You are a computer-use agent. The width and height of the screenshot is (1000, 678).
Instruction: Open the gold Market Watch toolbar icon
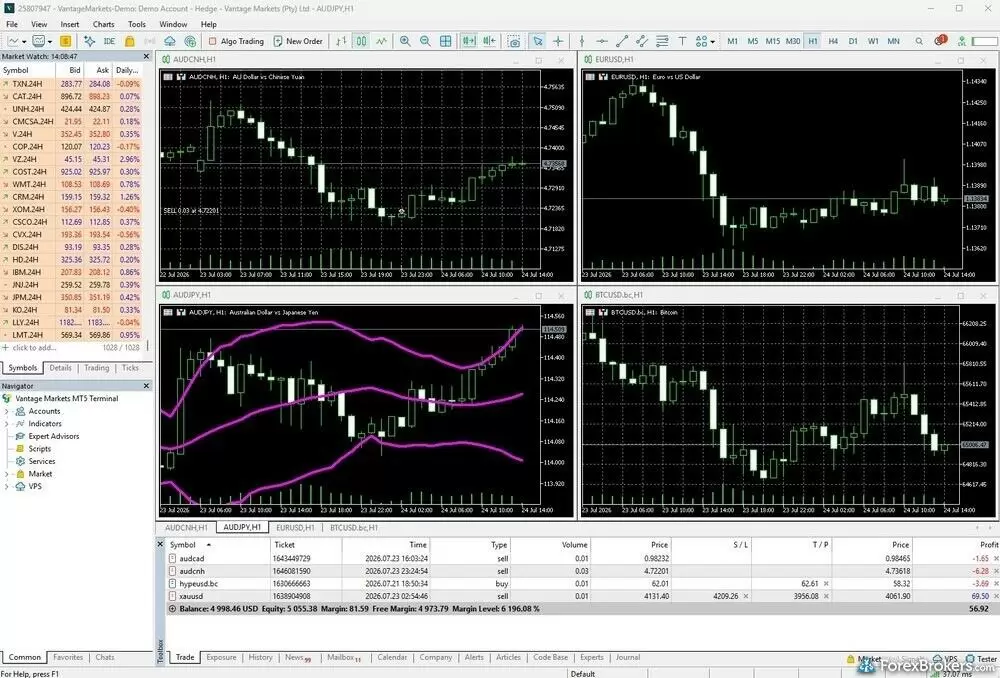65,41
